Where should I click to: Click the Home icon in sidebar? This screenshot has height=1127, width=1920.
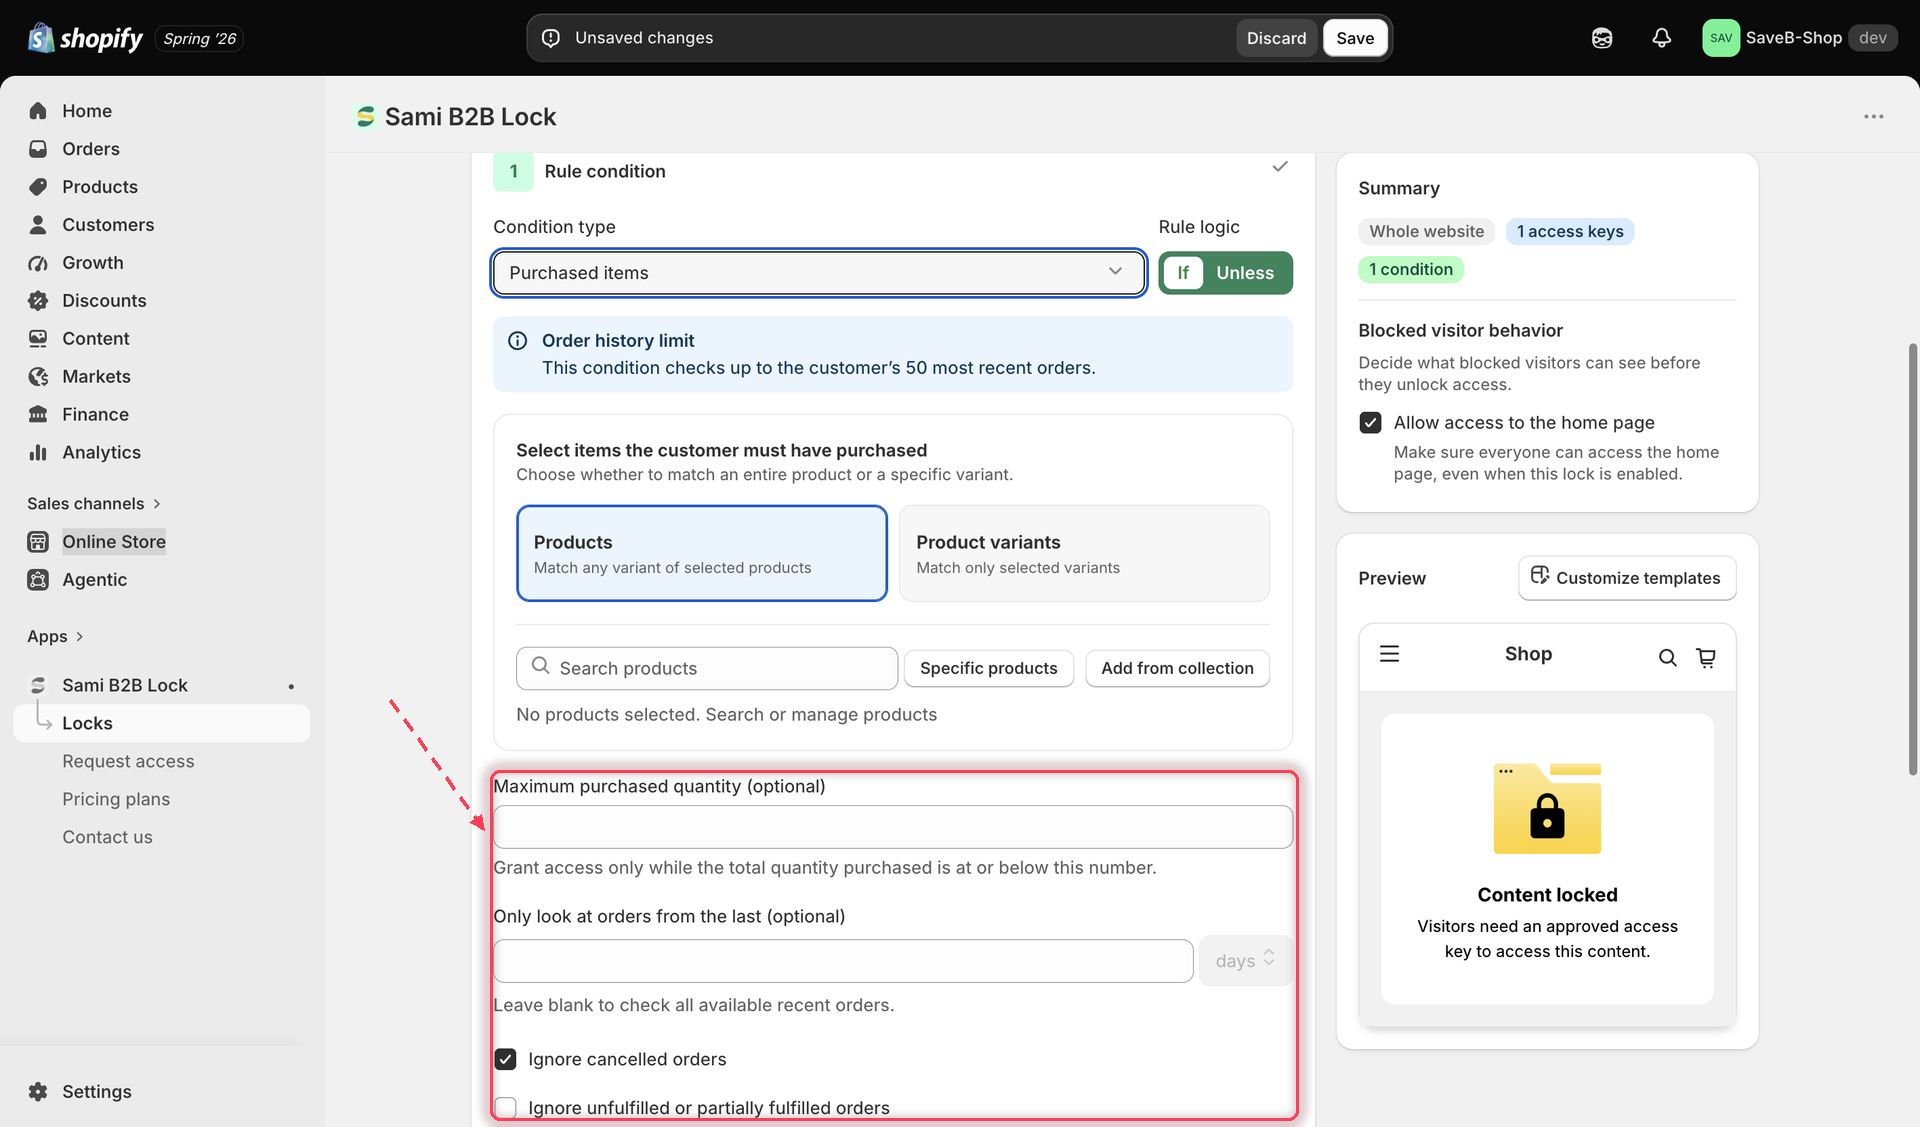38,111
